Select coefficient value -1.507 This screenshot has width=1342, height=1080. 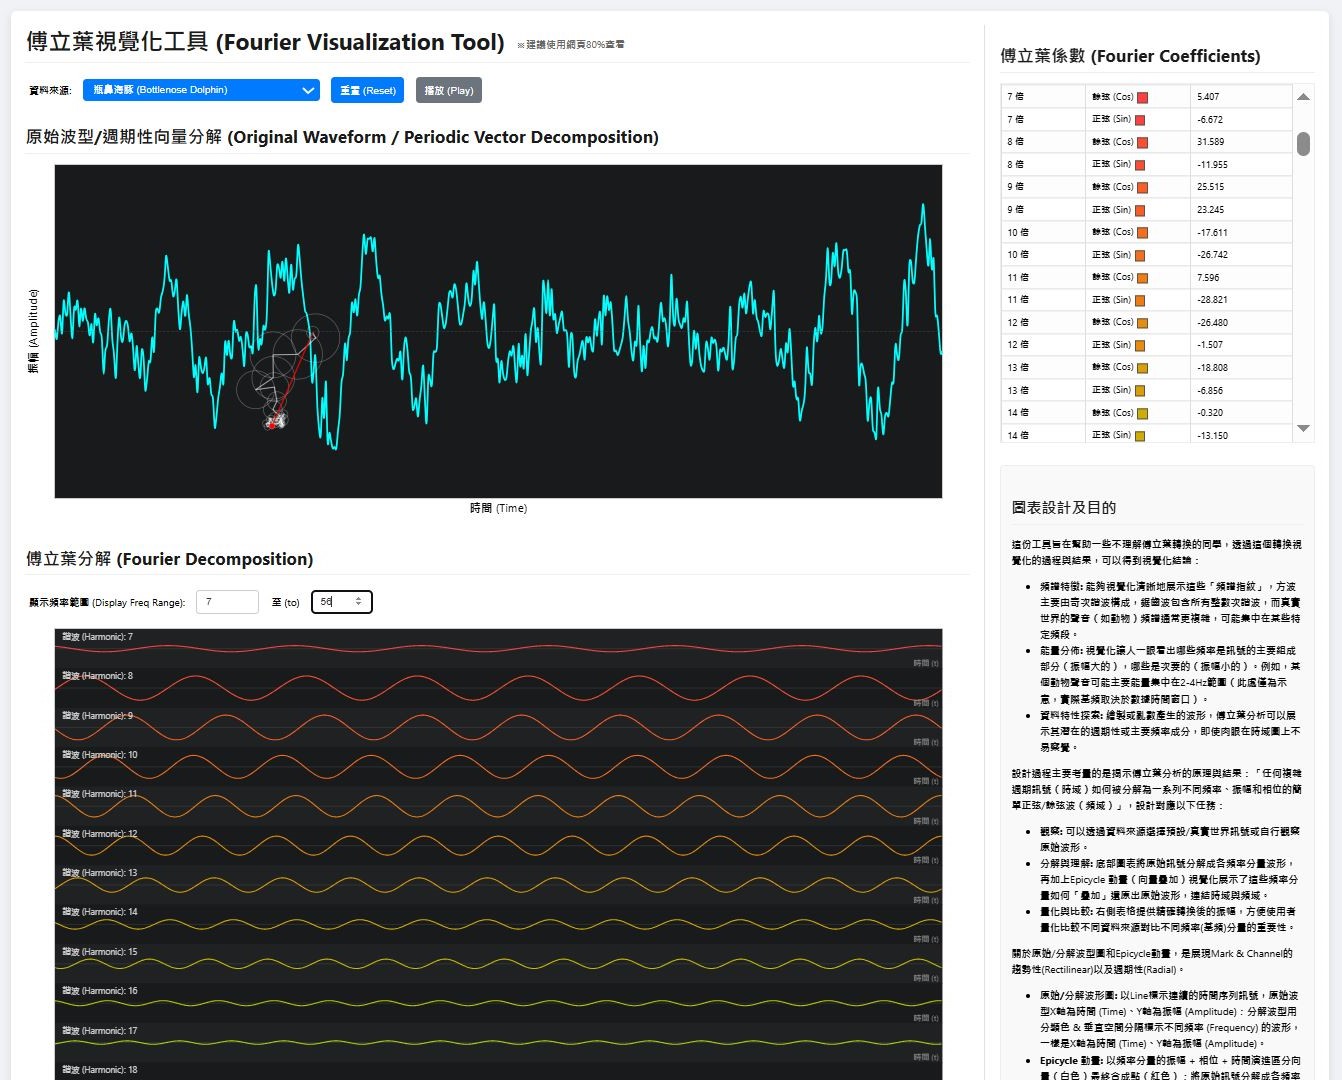pyautogui.click(x=1210, y=345)
